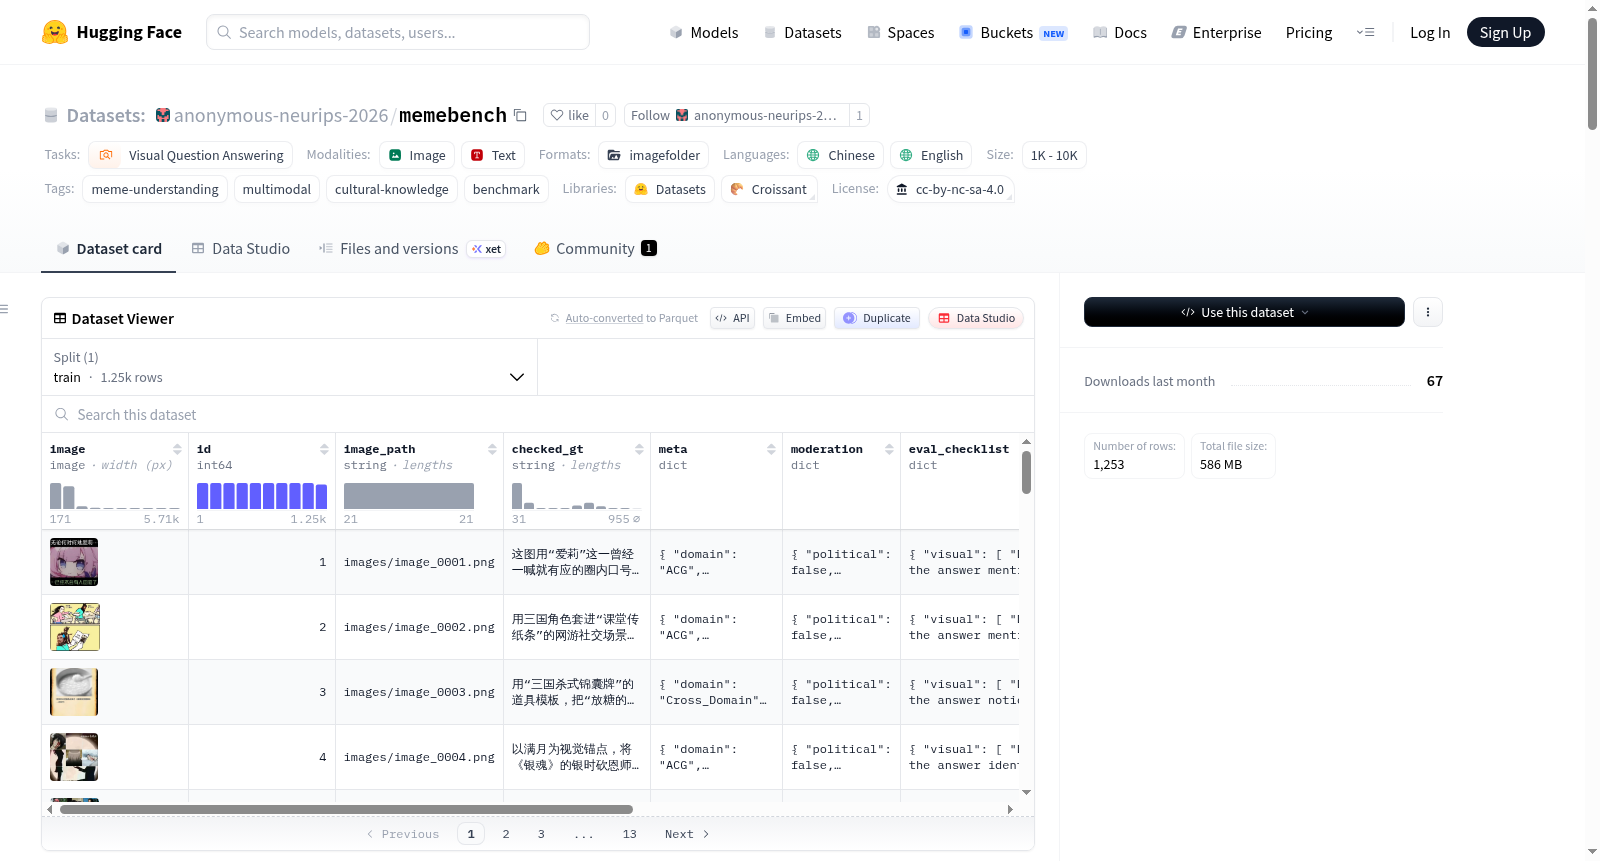The height and width of the screenshot is (861, 1600).
Task: Click the page's vertical scrollbar
Action: click(x=1592, y=72)
